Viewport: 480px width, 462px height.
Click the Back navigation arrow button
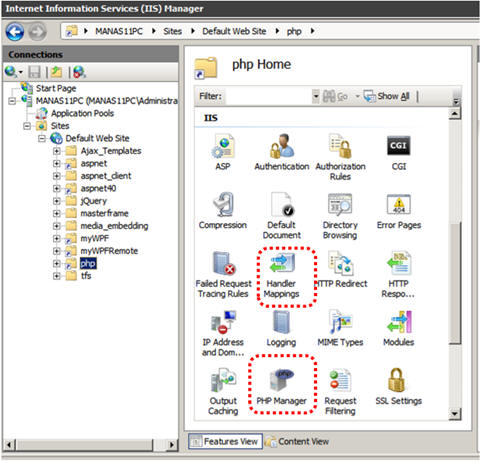click(15, 32)
